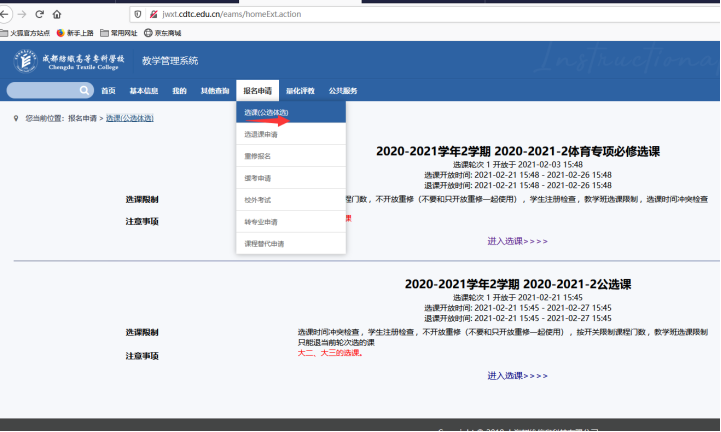Click 进入选课 link under 公选课
The width and height of the screenshot is (721, 432).
[x=517, y=375]
